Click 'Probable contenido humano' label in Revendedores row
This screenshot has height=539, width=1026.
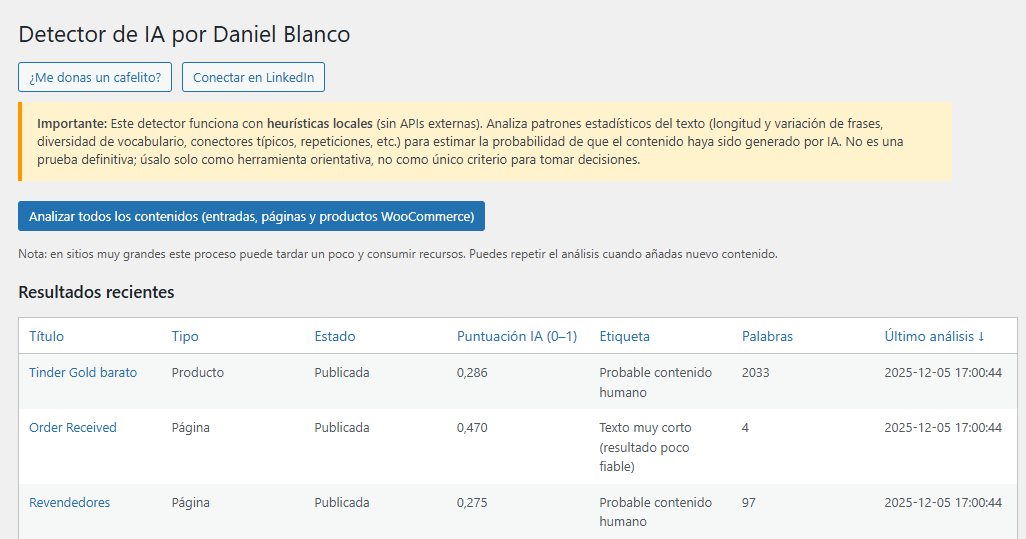click(x=656, y=512)
